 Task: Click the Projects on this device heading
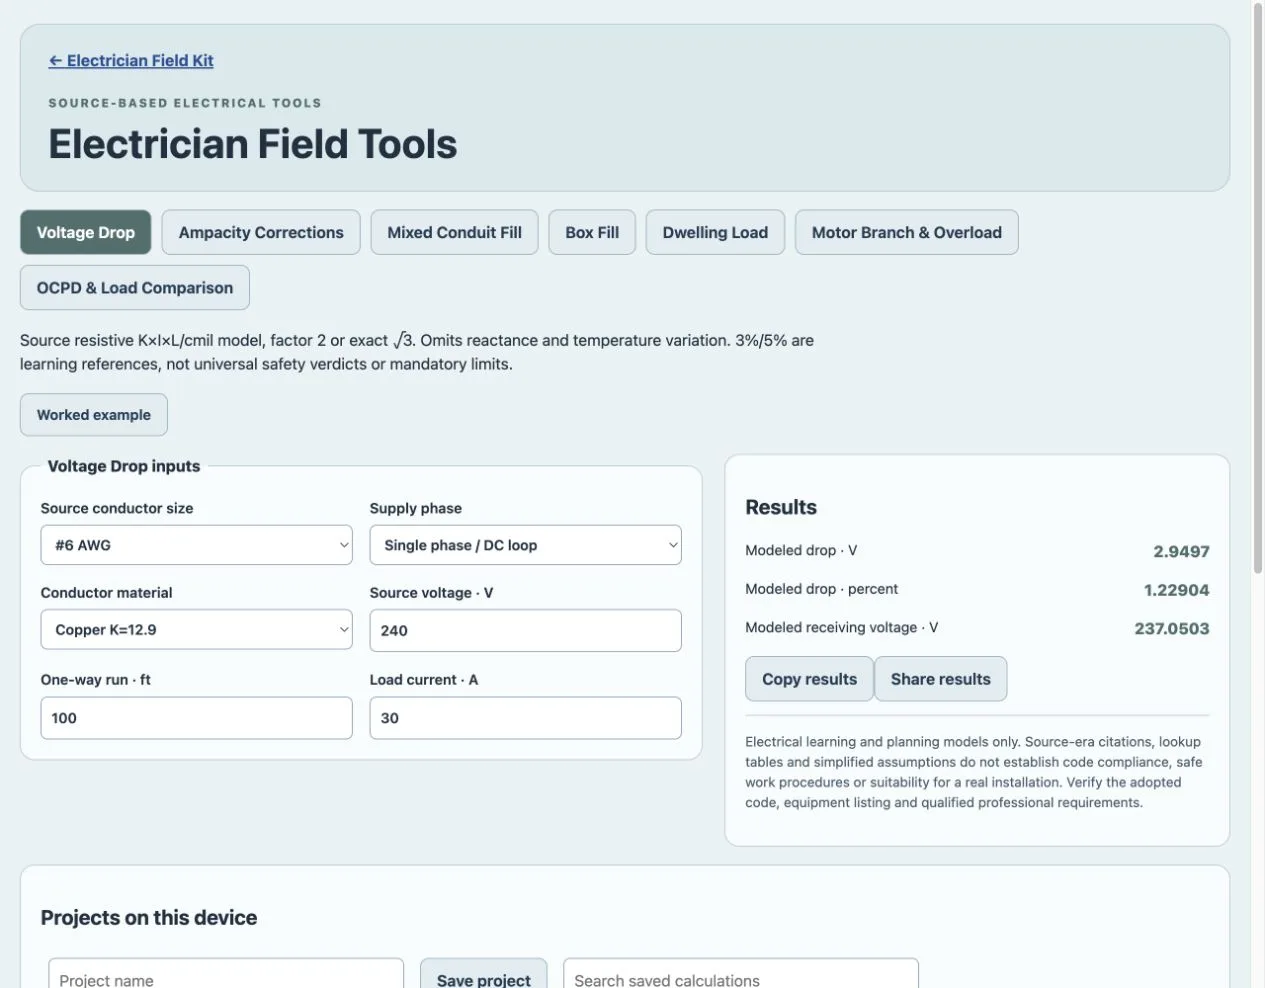[149, 917]
